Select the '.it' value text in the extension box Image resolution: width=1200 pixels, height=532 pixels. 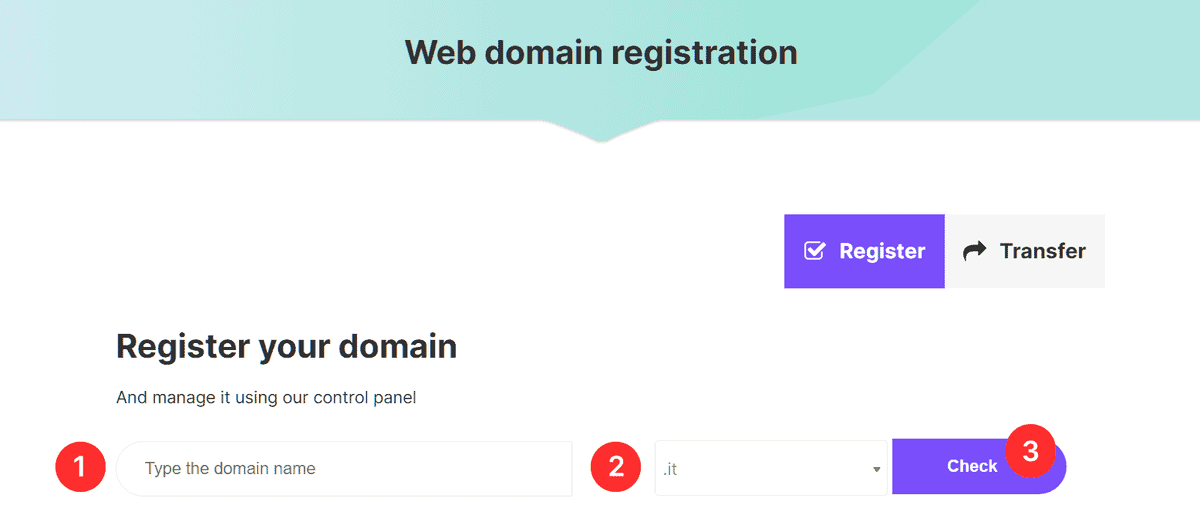(670, 468)
